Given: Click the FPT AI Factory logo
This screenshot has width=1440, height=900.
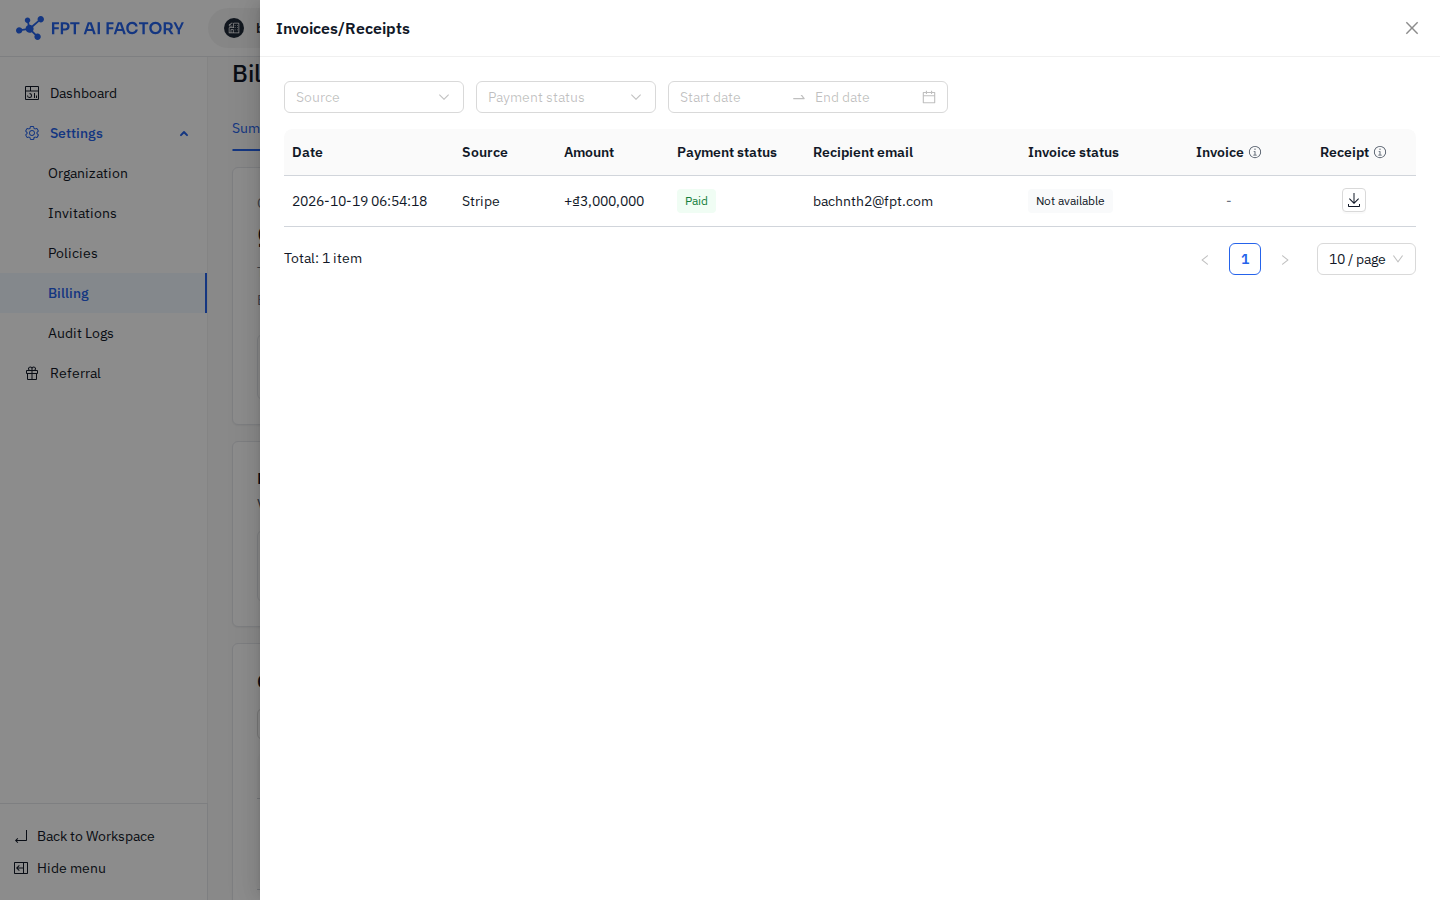Looking at the screenshot, I should (x=100, y=28).
